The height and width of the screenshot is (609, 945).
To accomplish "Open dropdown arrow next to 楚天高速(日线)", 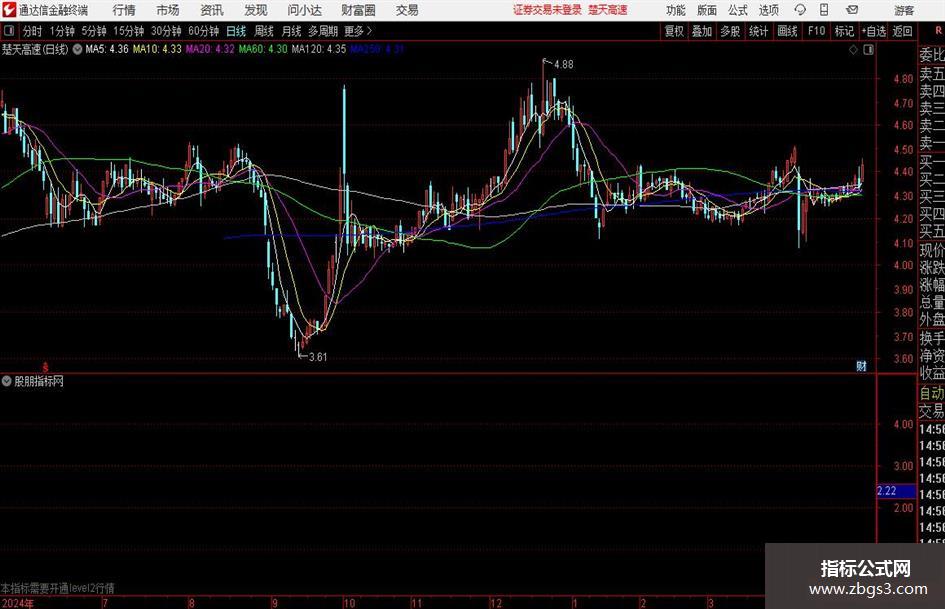I will 77,49.
